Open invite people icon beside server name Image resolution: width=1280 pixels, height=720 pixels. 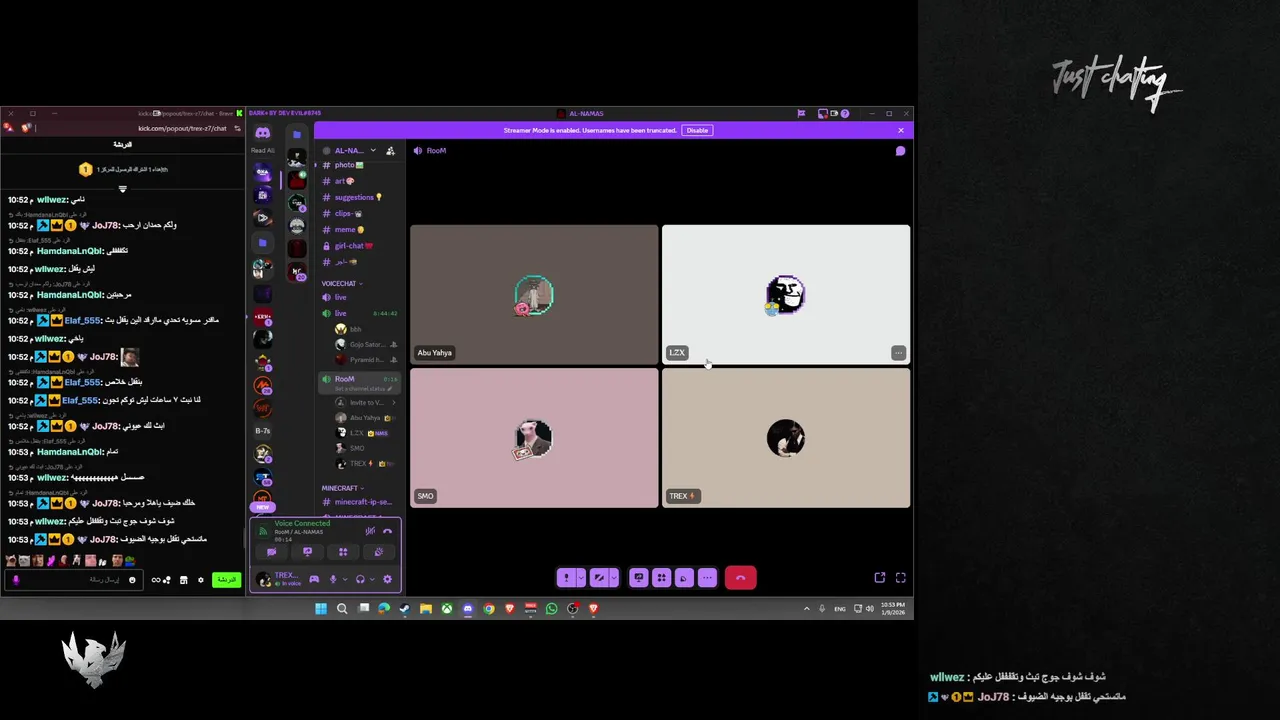[x=390, y=151]
